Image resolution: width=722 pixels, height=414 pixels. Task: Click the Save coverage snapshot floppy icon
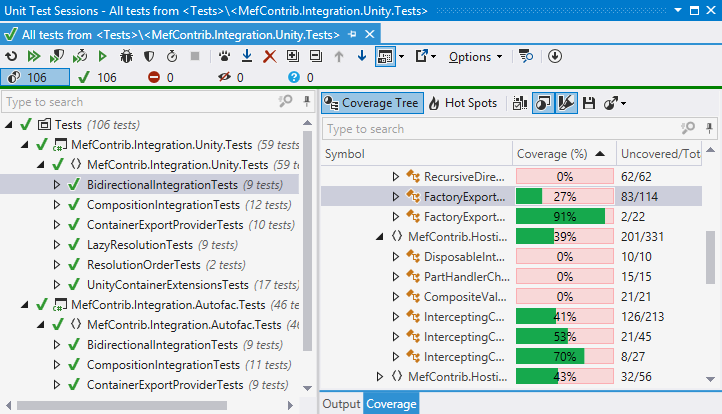click(589, 103)
